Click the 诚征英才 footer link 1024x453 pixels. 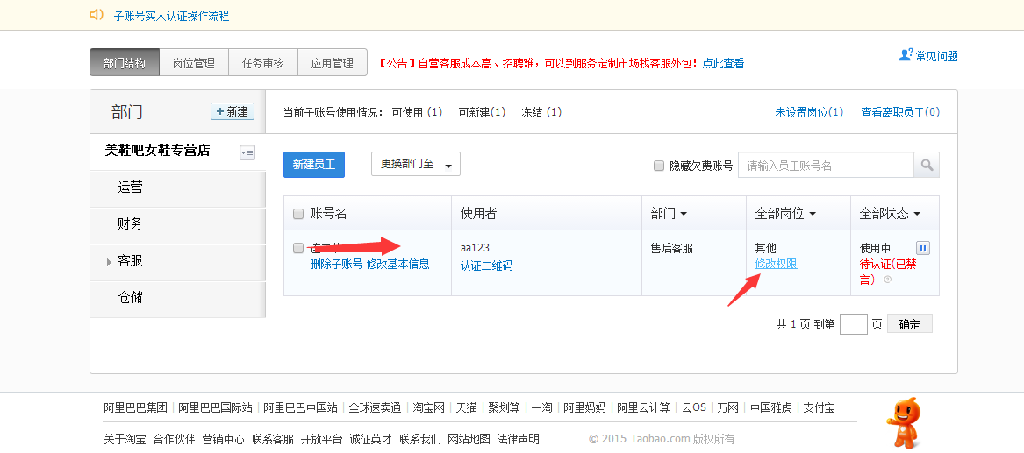[x=371, y=439]
